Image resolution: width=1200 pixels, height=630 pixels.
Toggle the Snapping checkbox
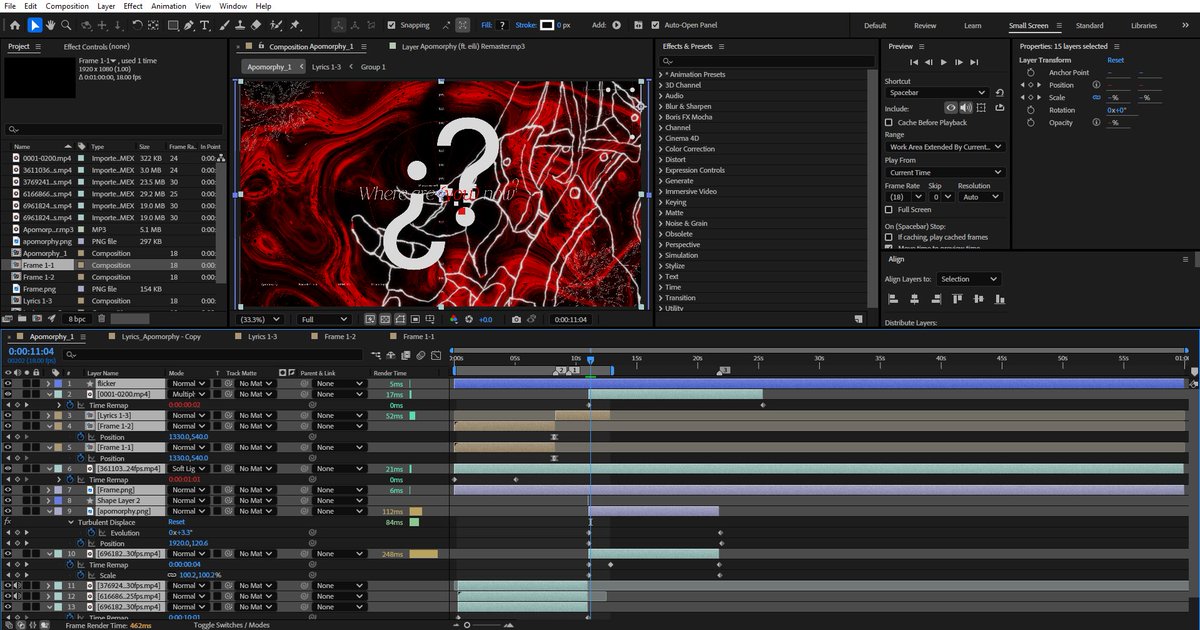[x=392, y=25]
